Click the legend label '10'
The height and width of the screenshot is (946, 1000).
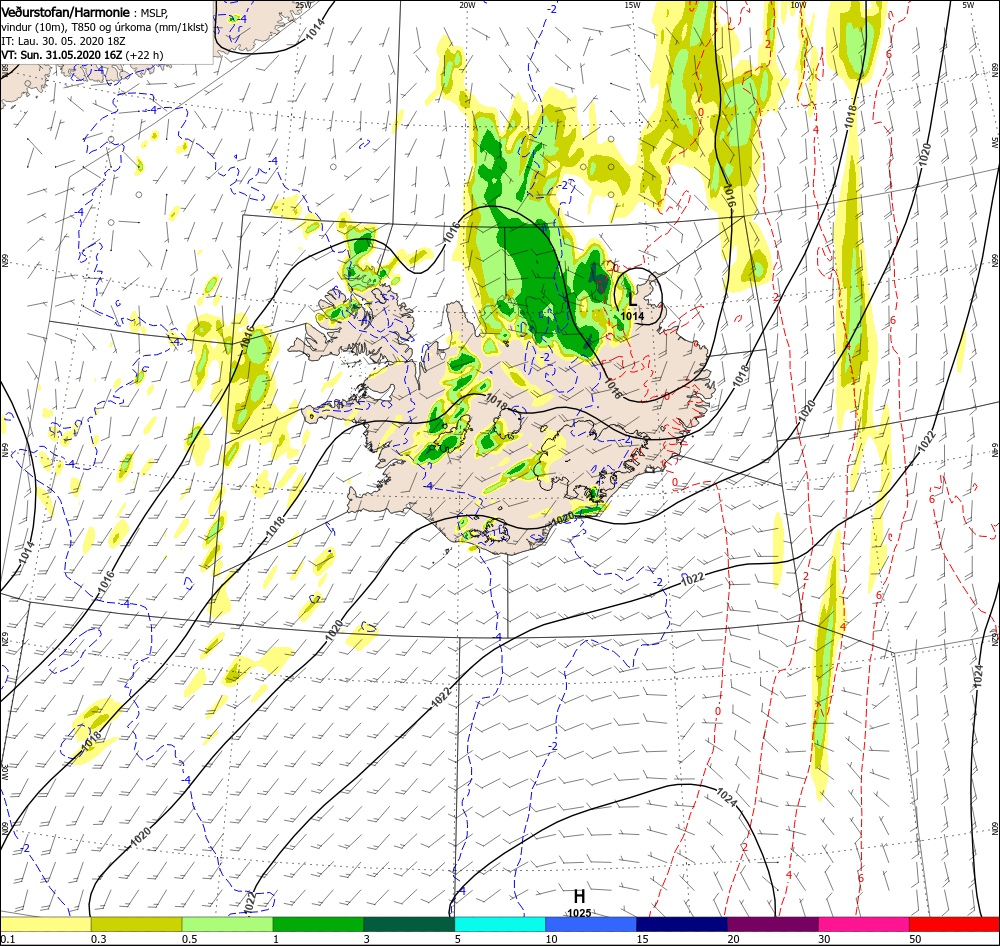tap(552, 939)
